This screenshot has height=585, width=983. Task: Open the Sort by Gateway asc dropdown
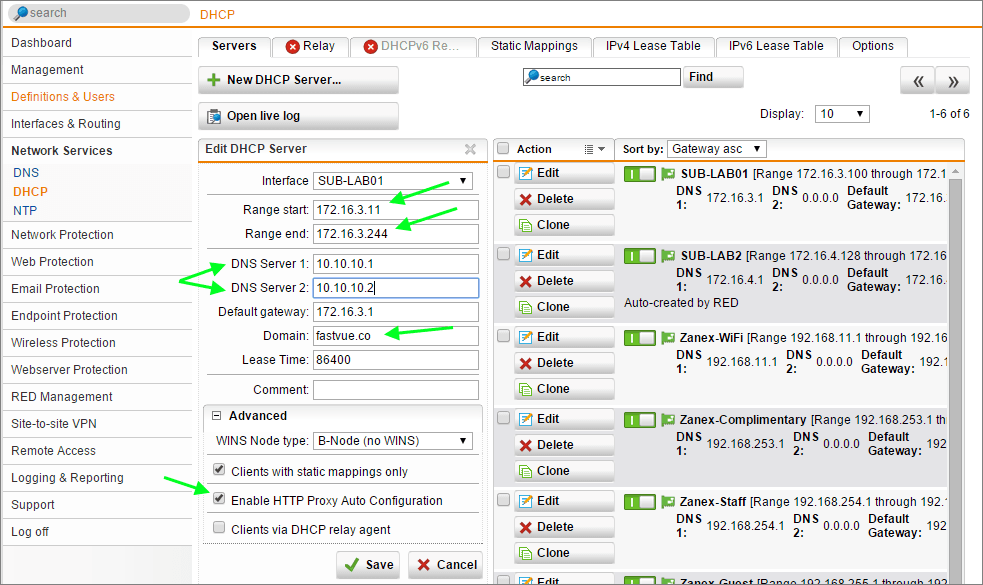tap(717, 149)
